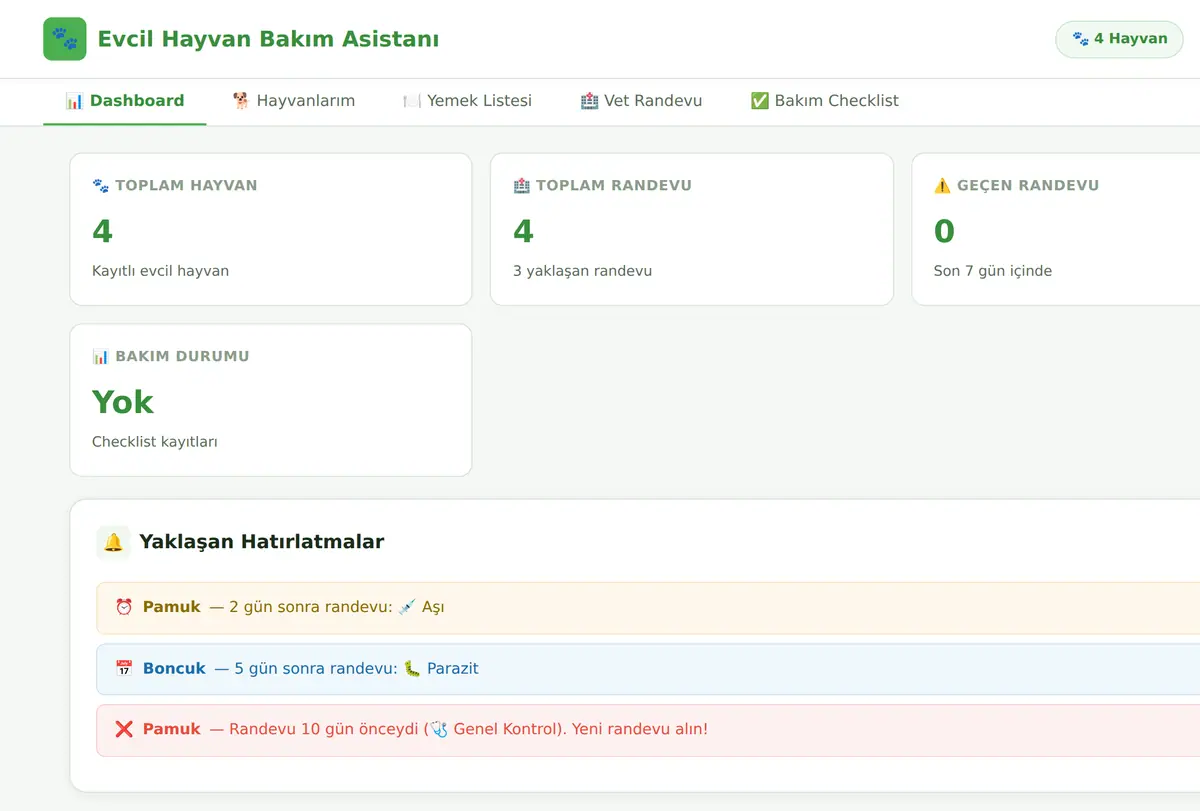Click the stethoscope icon before Genel Kontrol
The width and height of the screenshot is (1200, 811).
click(439, 729)
